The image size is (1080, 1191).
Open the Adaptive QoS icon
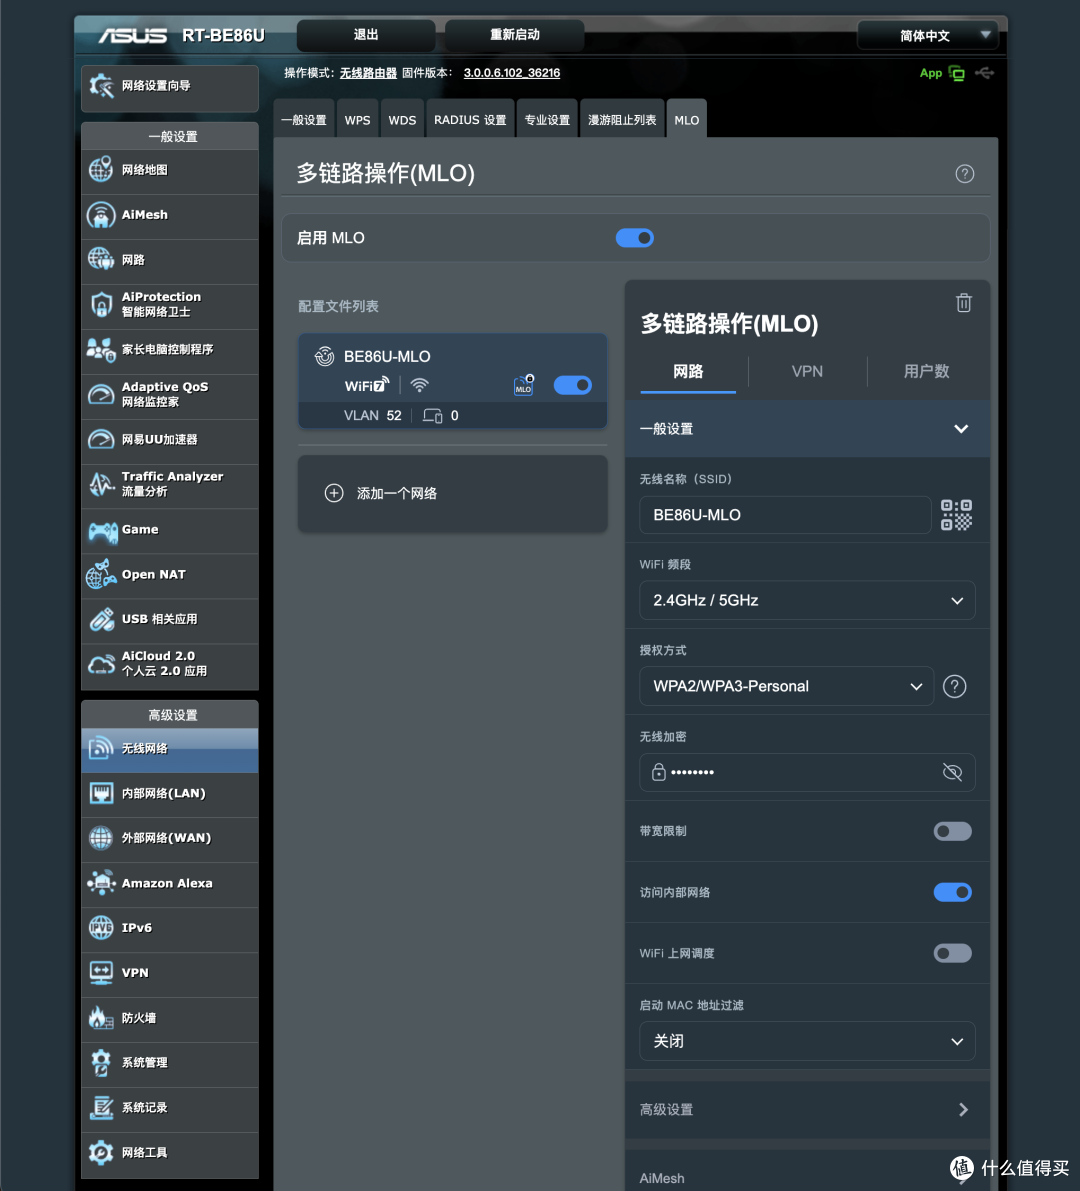101,394
